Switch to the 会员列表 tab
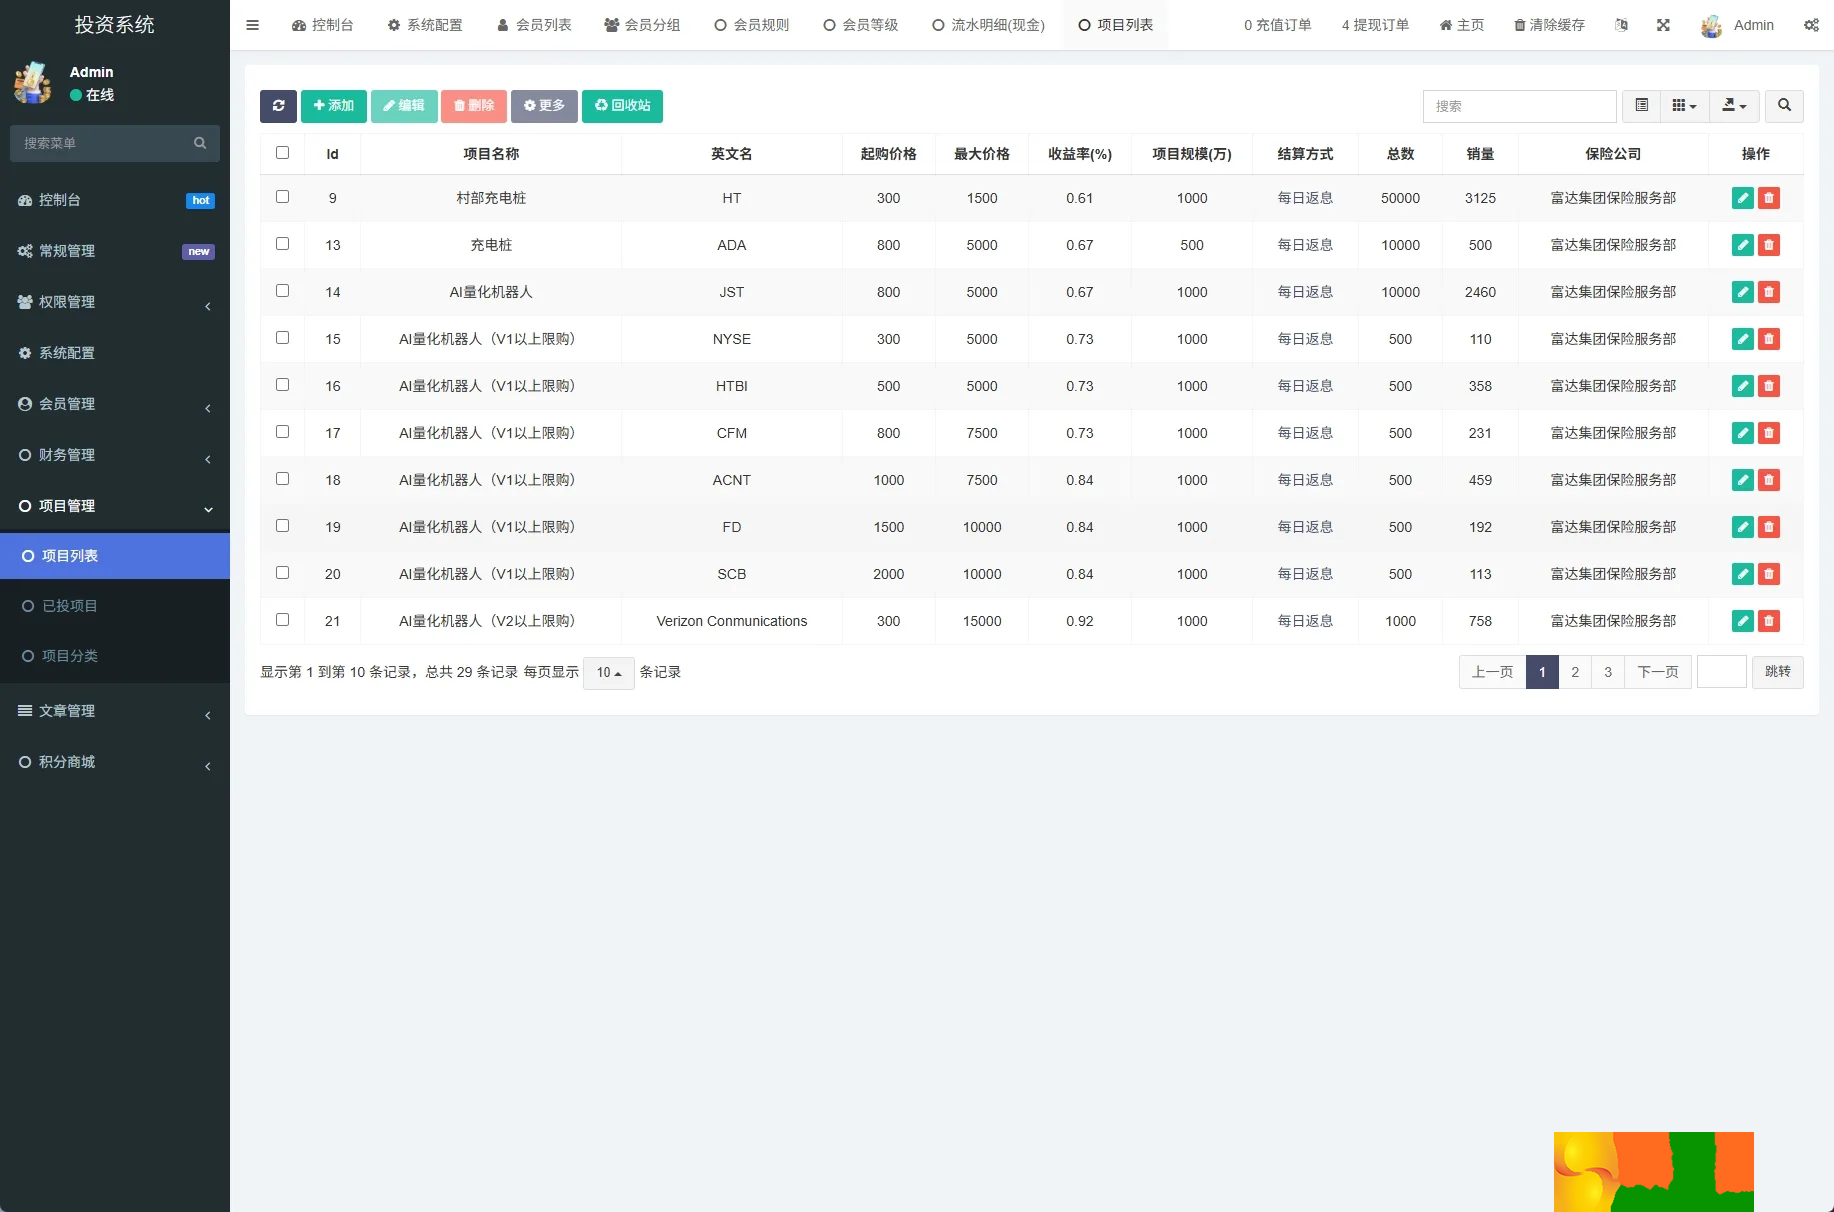This screenshot has height=1212, width=1834. [534, 25]
